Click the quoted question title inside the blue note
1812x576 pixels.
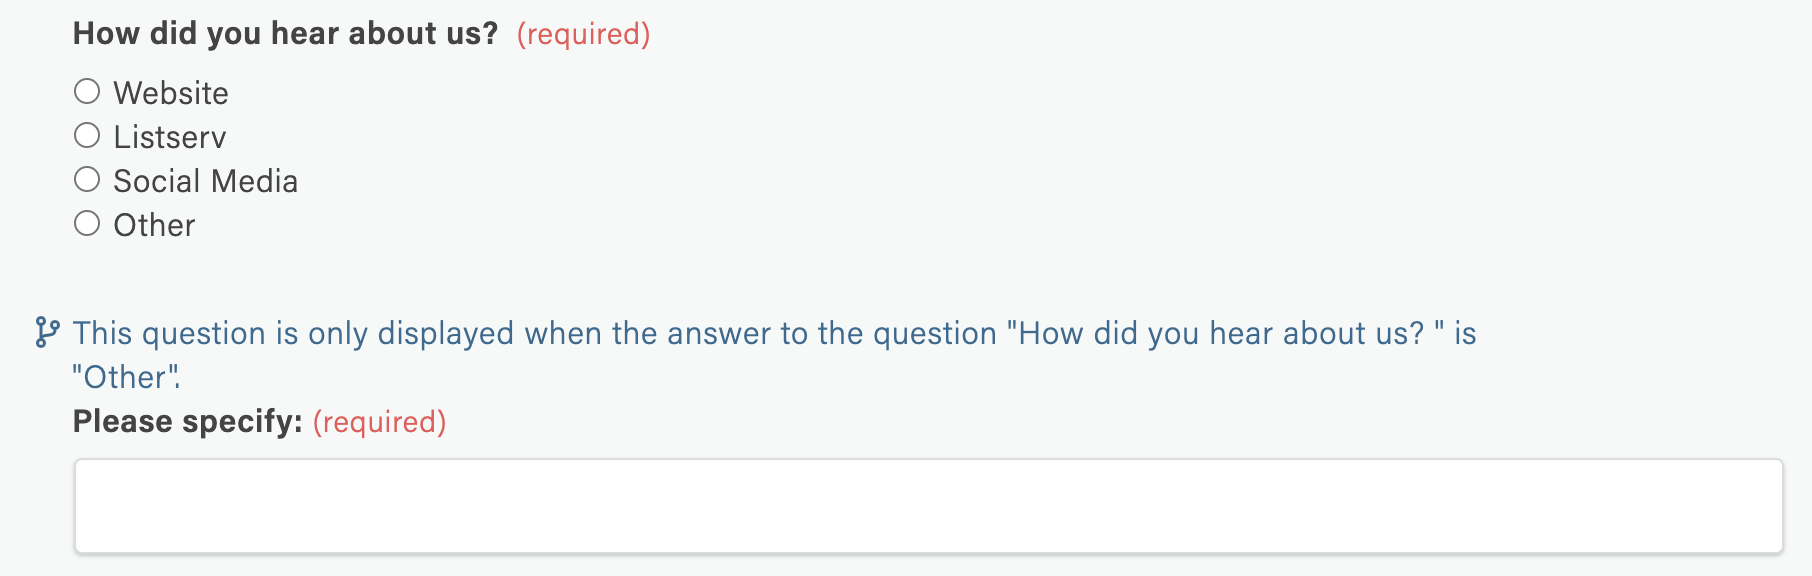[x=1225, y=333]
